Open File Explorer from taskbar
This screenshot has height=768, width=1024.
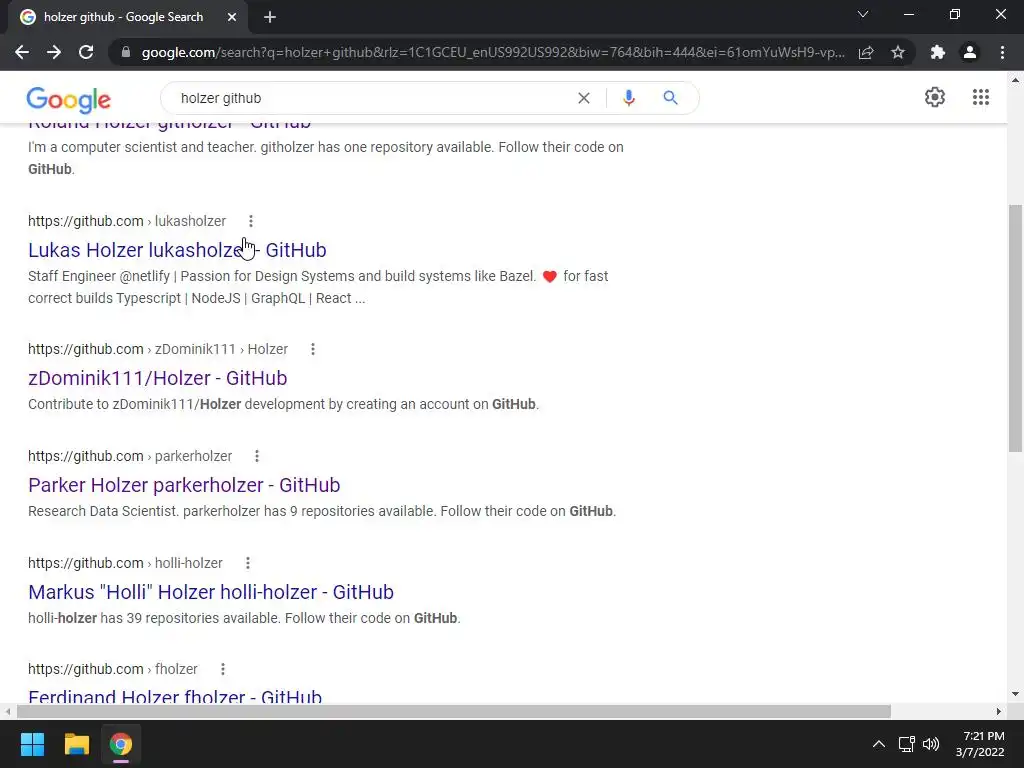76,744
